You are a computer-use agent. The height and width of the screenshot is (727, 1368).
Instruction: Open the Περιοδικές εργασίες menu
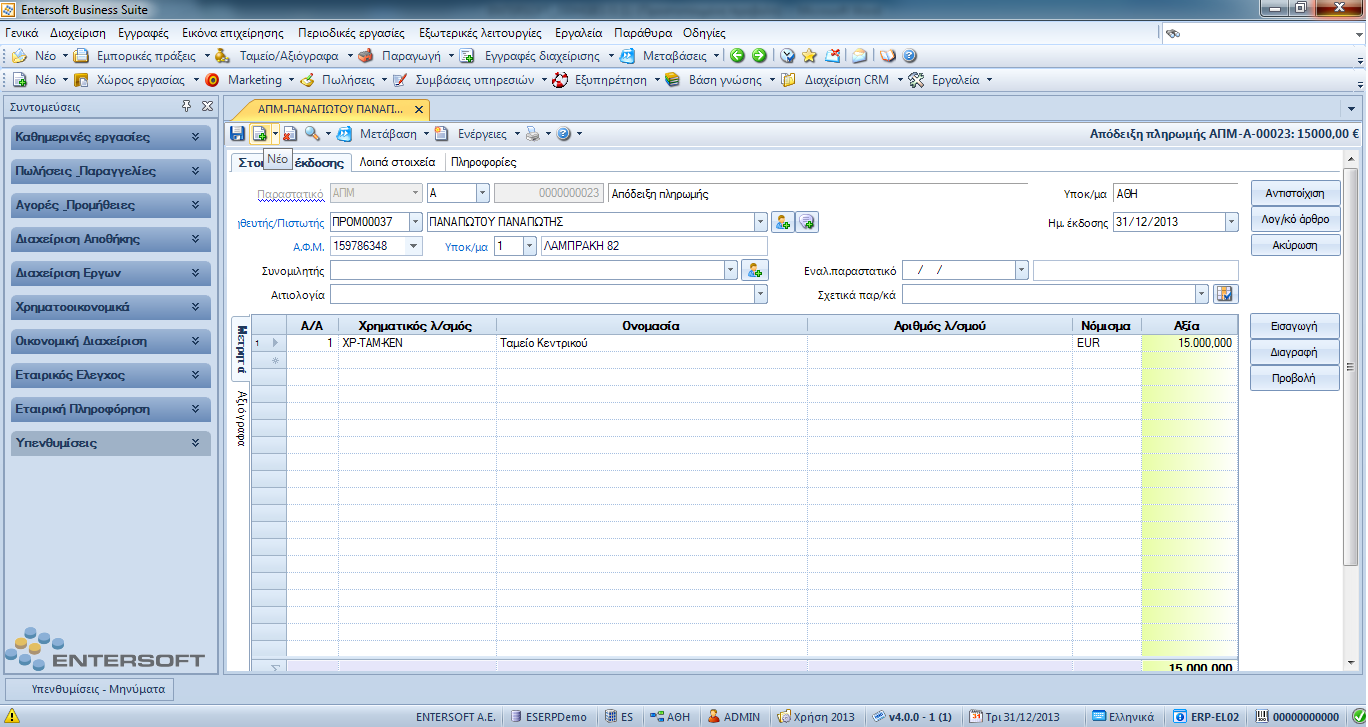[x=351, y=33]
